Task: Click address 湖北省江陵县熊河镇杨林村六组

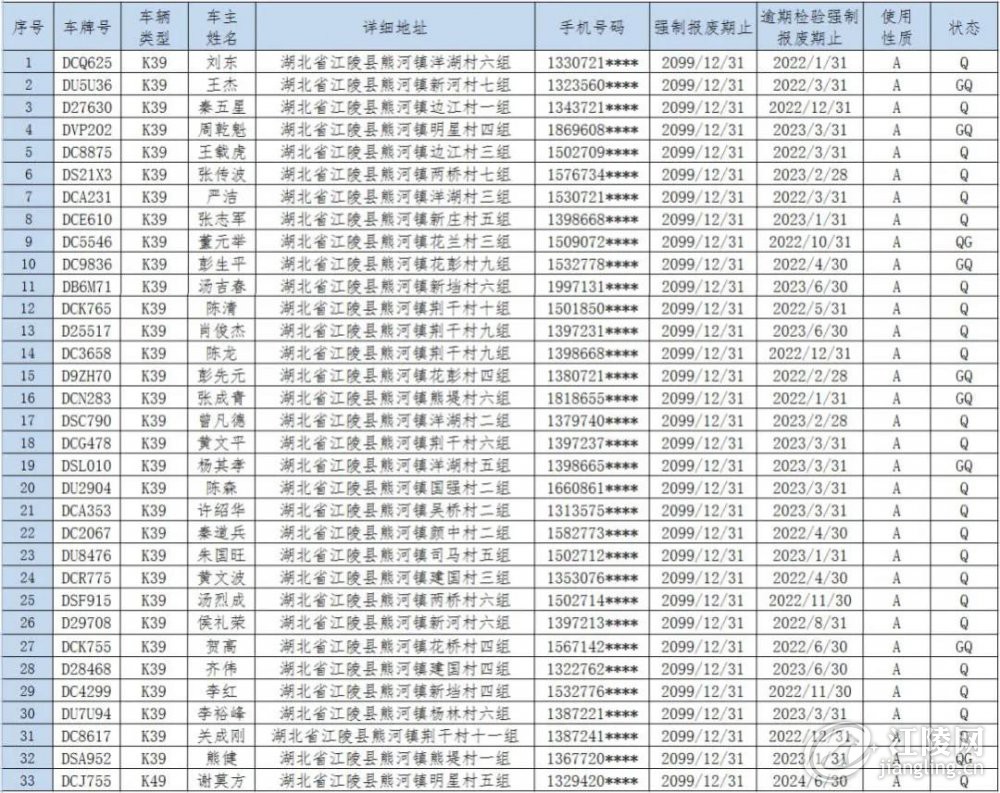Action: click(x=395, y=713)
